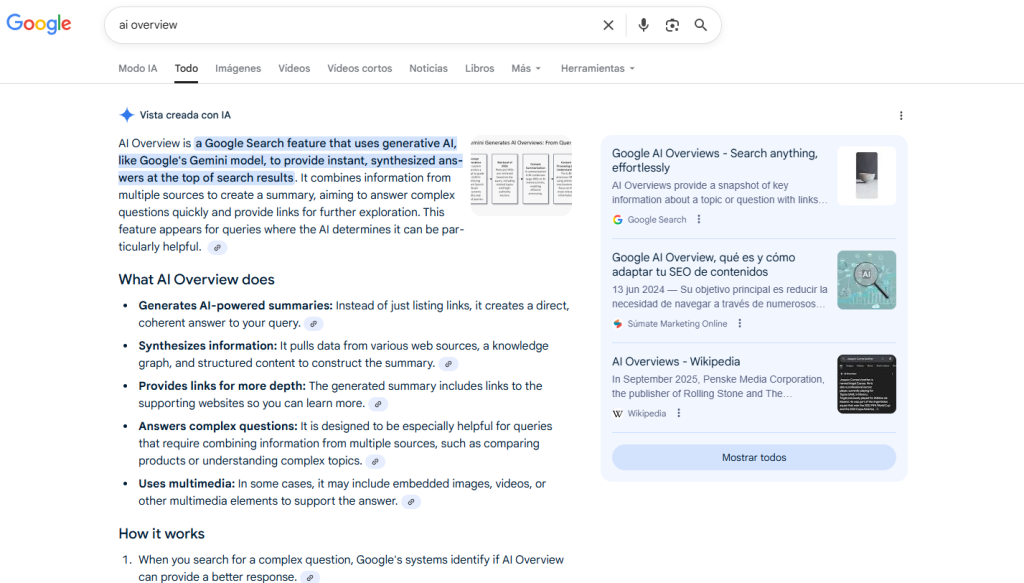Open three-dot menu beside Wikipedia source

[678, 413]
